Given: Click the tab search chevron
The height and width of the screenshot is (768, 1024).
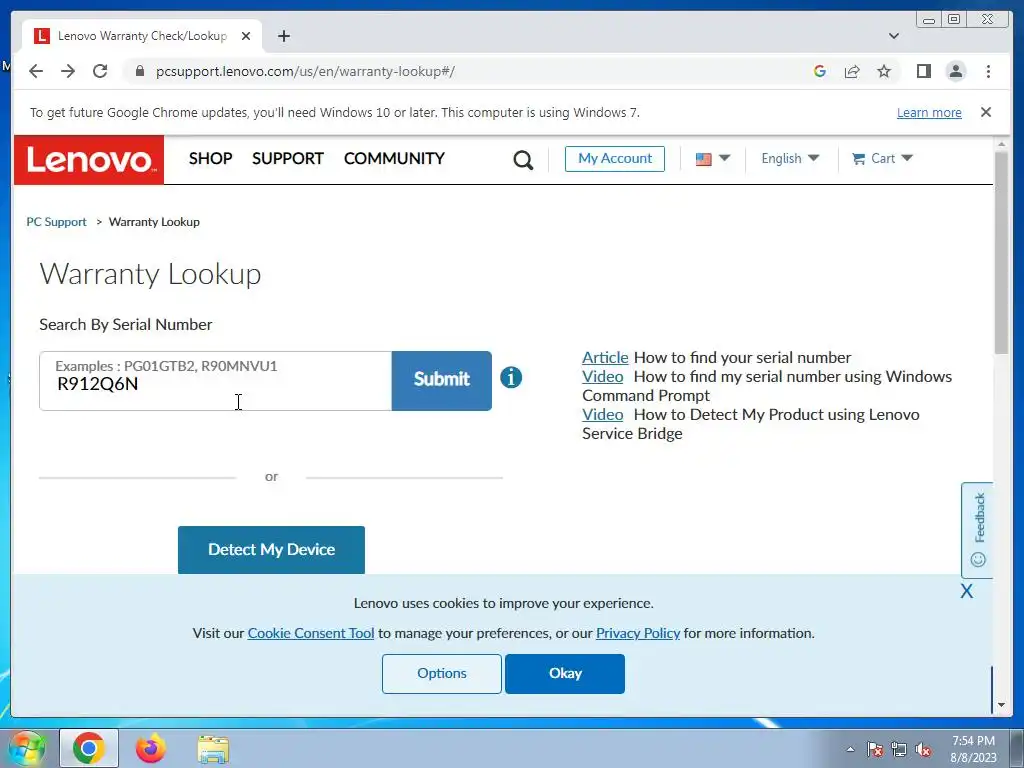Looking at the screenshot, I should 894,36.
